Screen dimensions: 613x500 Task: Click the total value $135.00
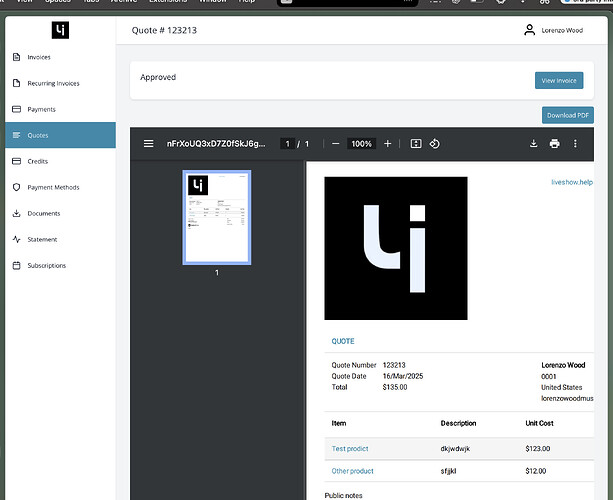coord(395,387)
